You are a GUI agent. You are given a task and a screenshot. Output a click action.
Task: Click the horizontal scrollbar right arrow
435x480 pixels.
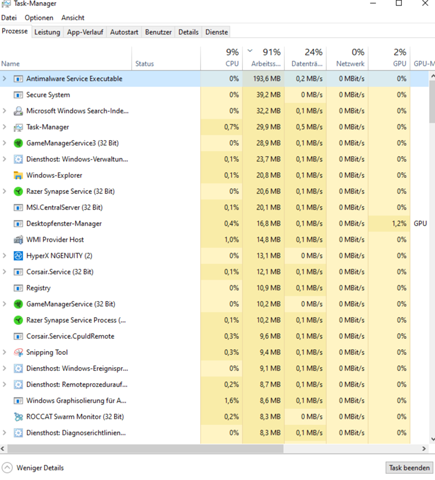424,449
